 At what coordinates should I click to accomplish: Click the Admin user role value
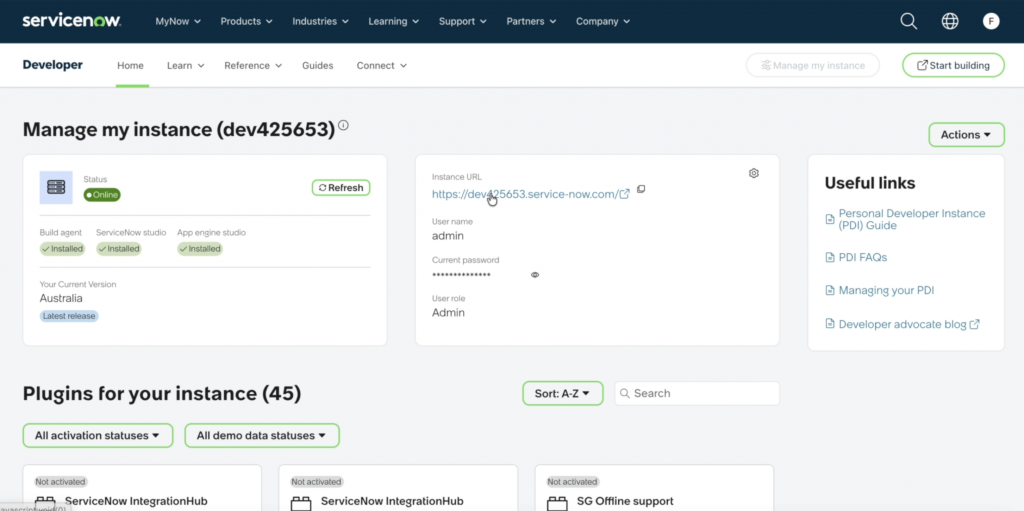pyautogui.click(x=449, y=312)
